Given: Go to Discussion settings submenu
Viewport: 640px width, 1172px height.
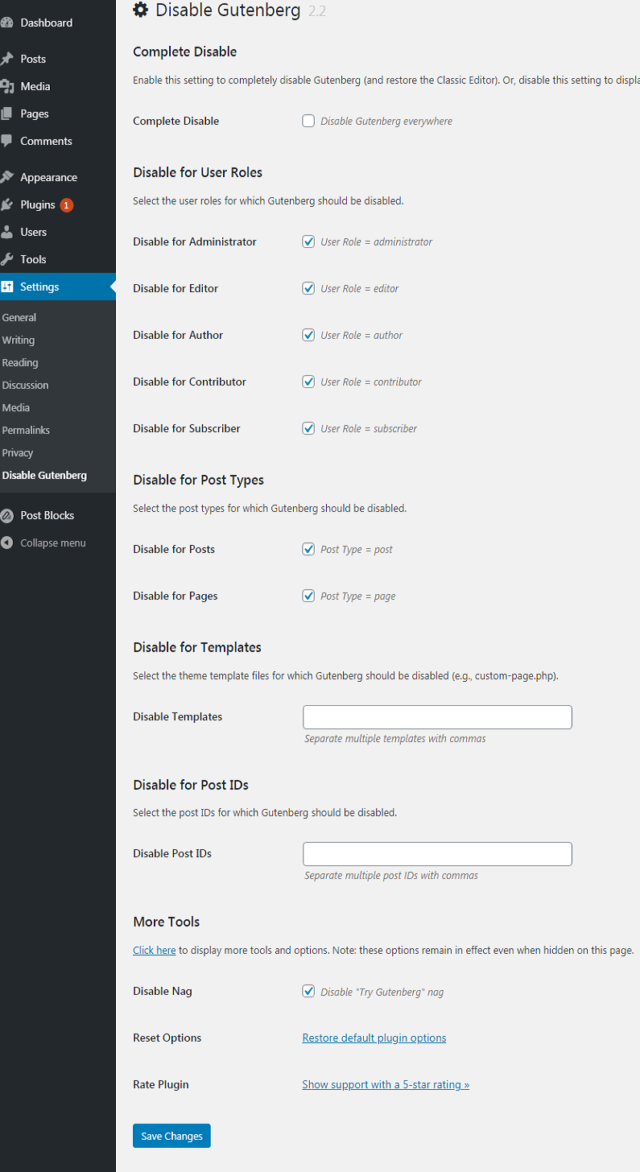Looking at the screenshot, I should pos(25,385).
